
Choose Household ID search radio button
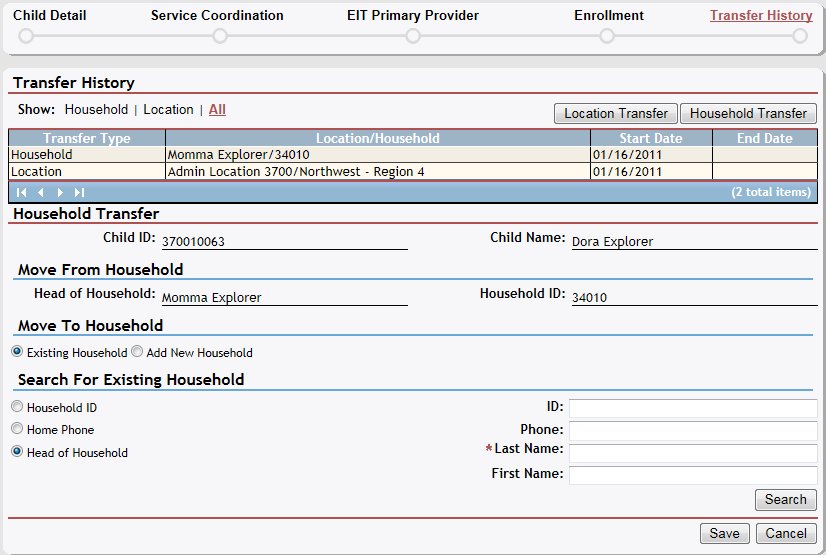click(17, 407)
